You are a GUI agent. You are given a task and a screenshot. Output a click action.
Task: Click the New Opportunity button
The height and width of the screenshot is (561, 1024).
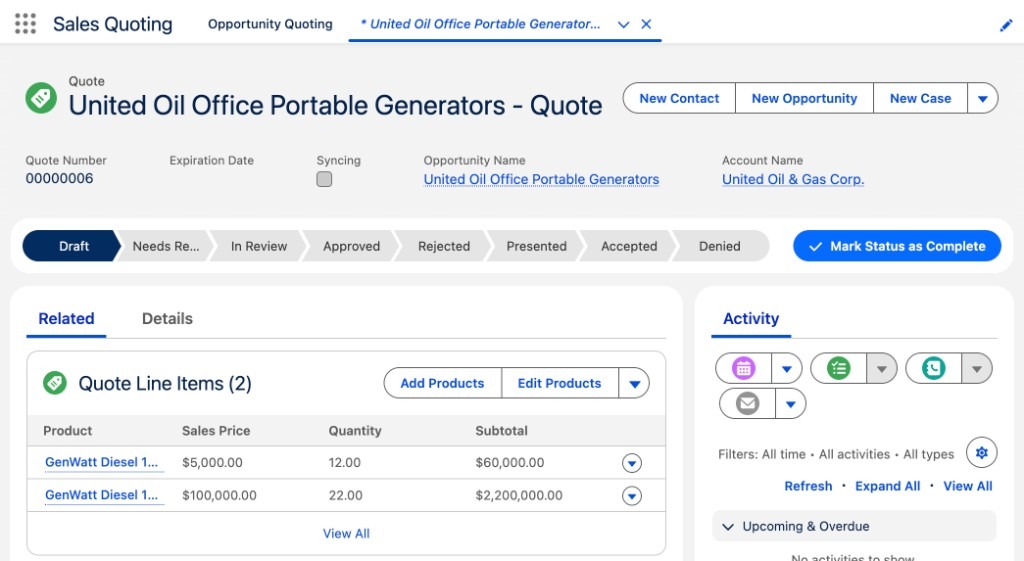[x=804, y=99]
